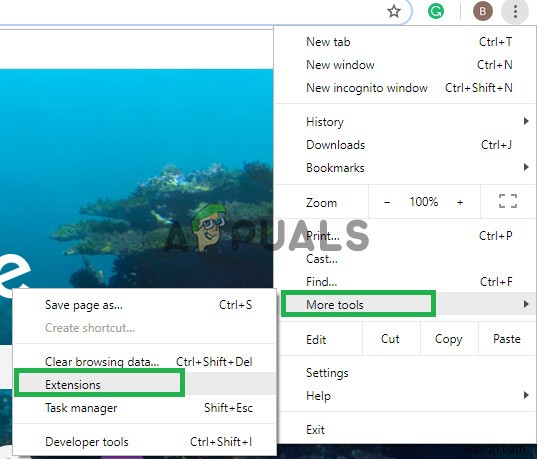This screenshot has width=537, height=459.
Task: Expand the History submenu
Action: [405, 122]
